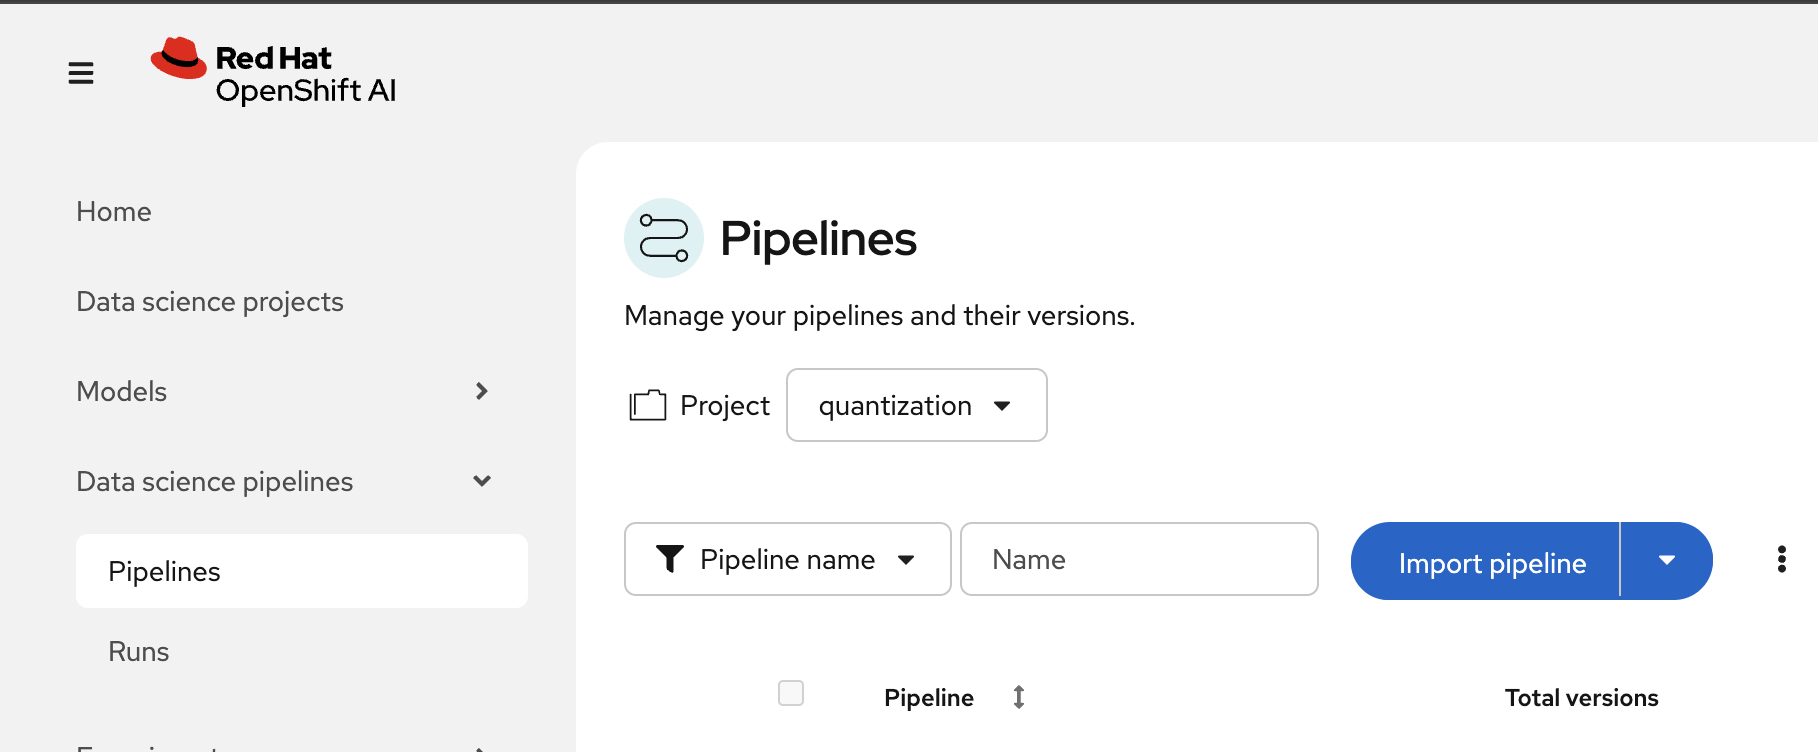Open the kebab menu beside Import pipeline

tap(1781, 559)
